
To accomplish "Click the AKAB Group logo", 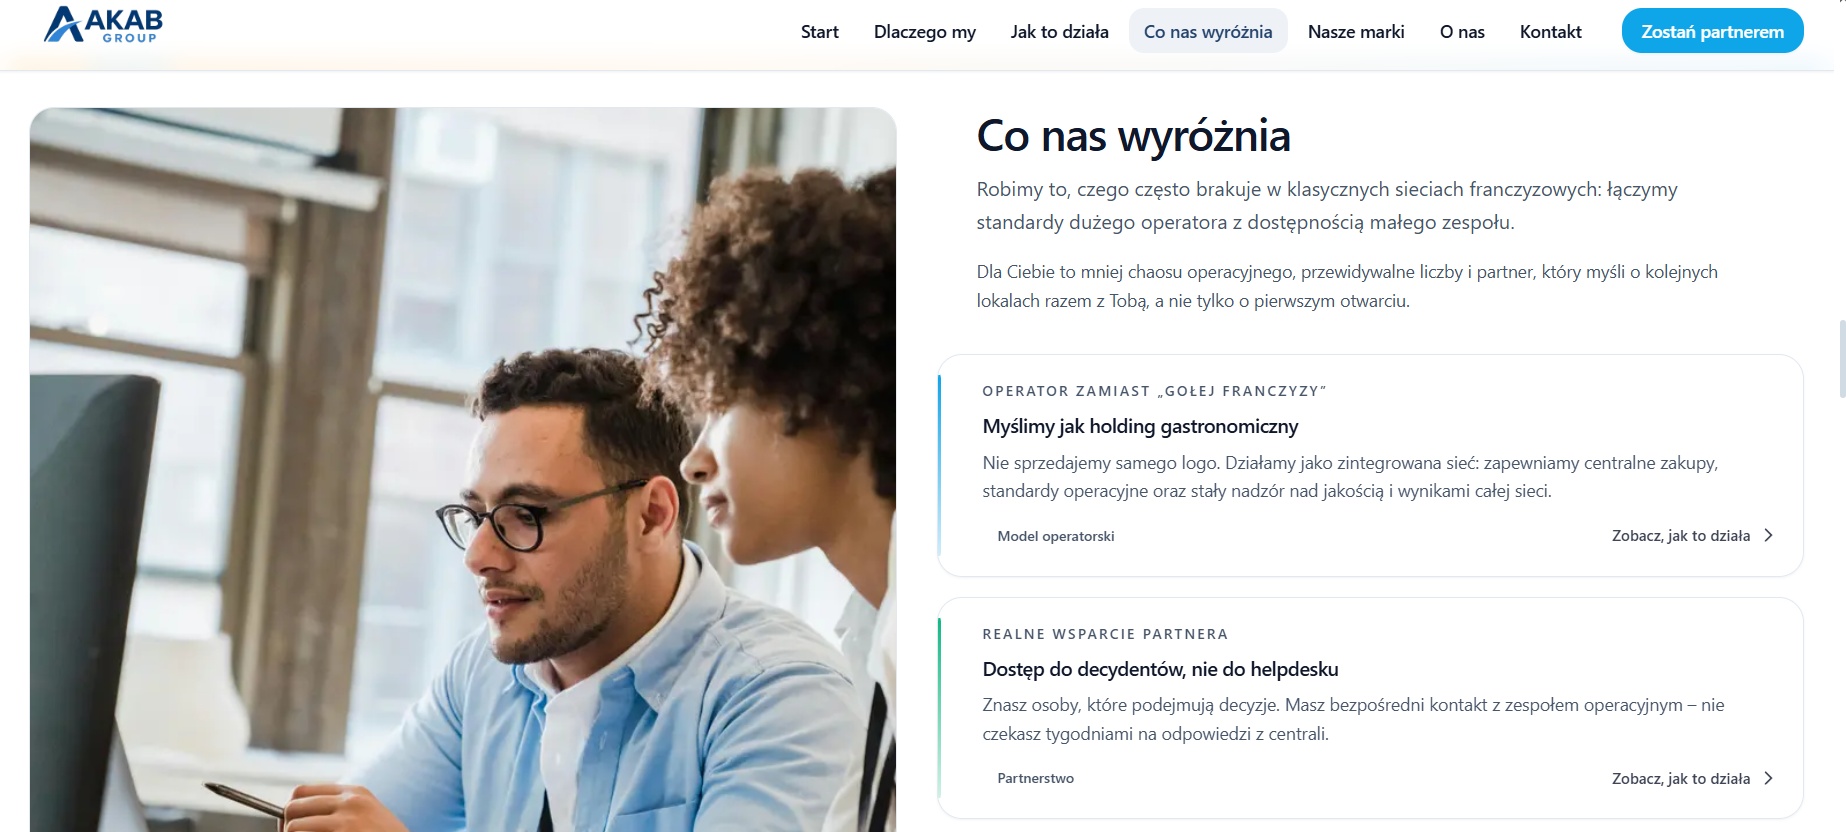I will click(x=103, y=25).
